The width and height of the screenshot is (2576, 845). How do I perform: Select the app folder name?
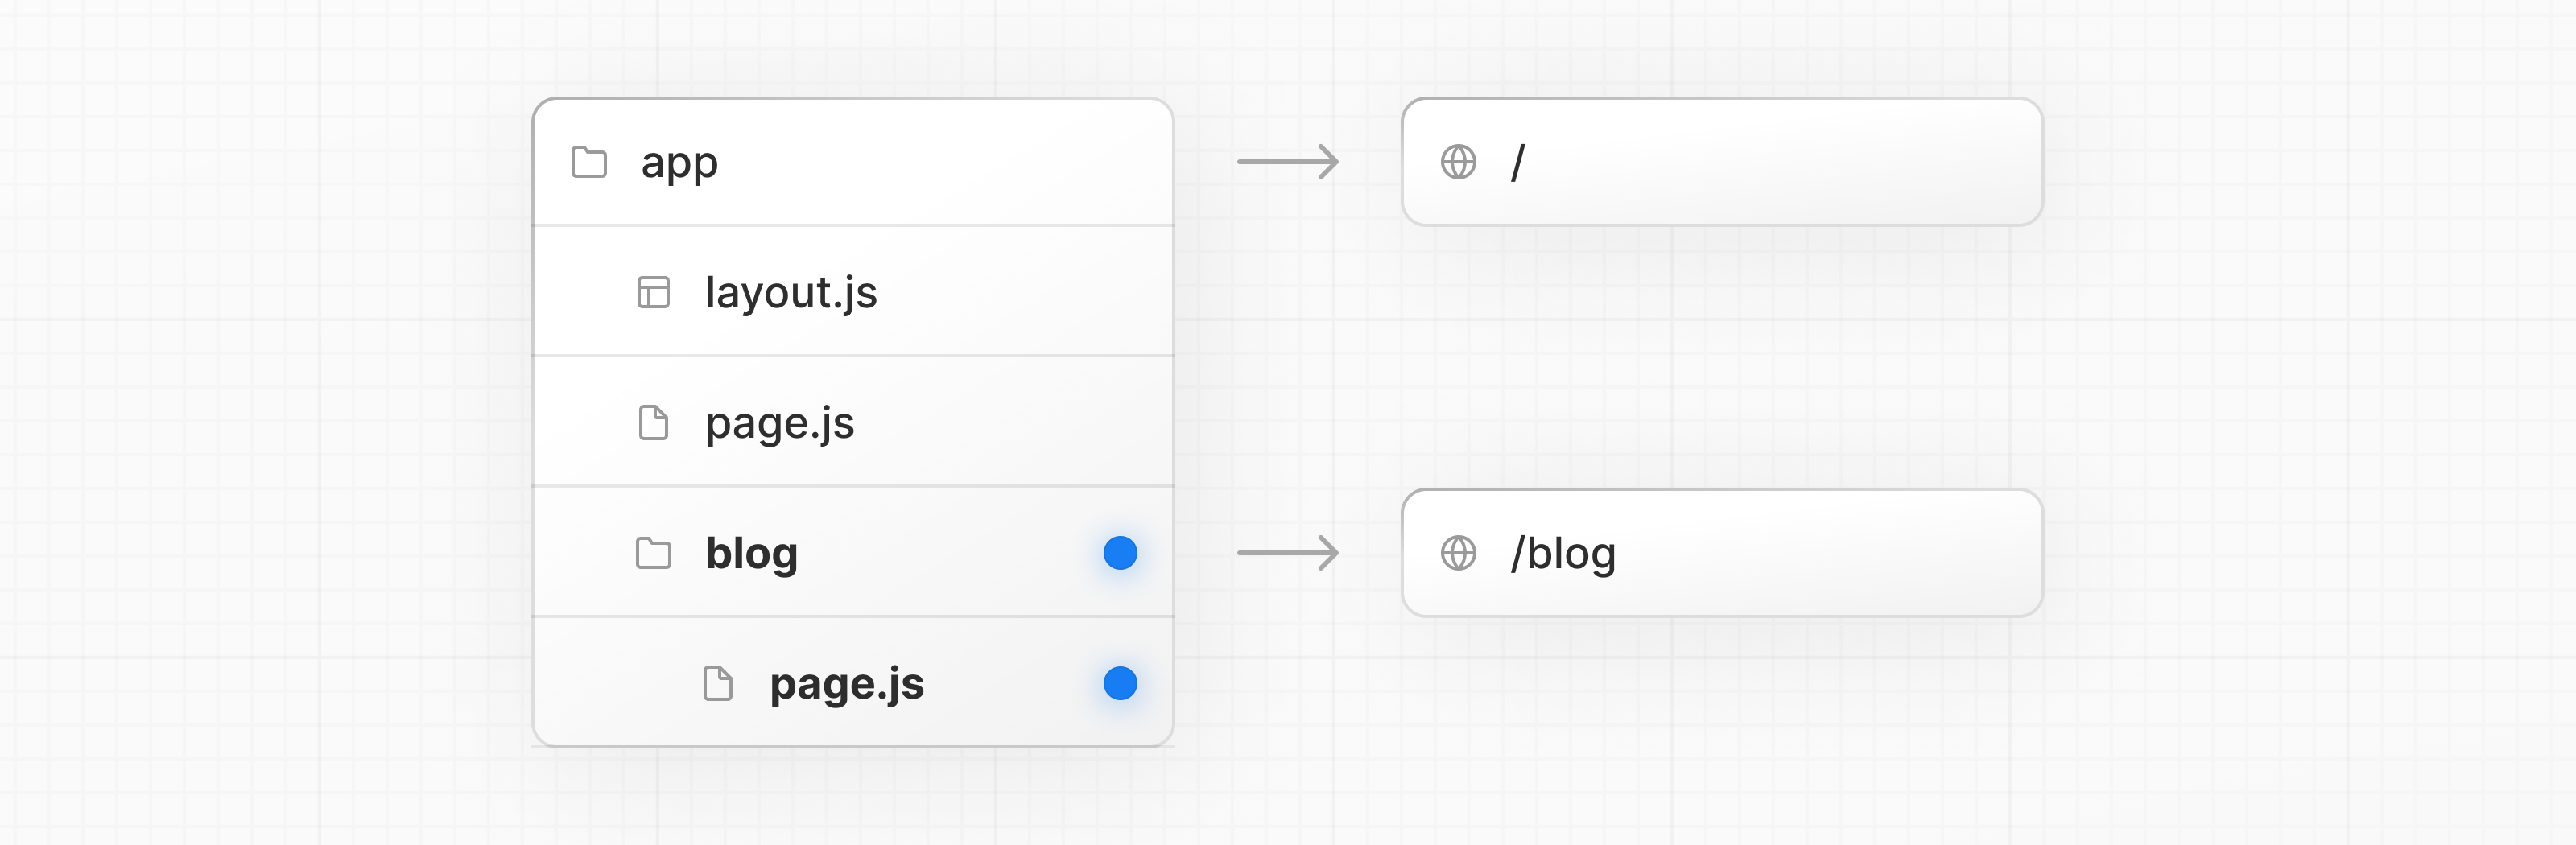click(x=679, y=162)
